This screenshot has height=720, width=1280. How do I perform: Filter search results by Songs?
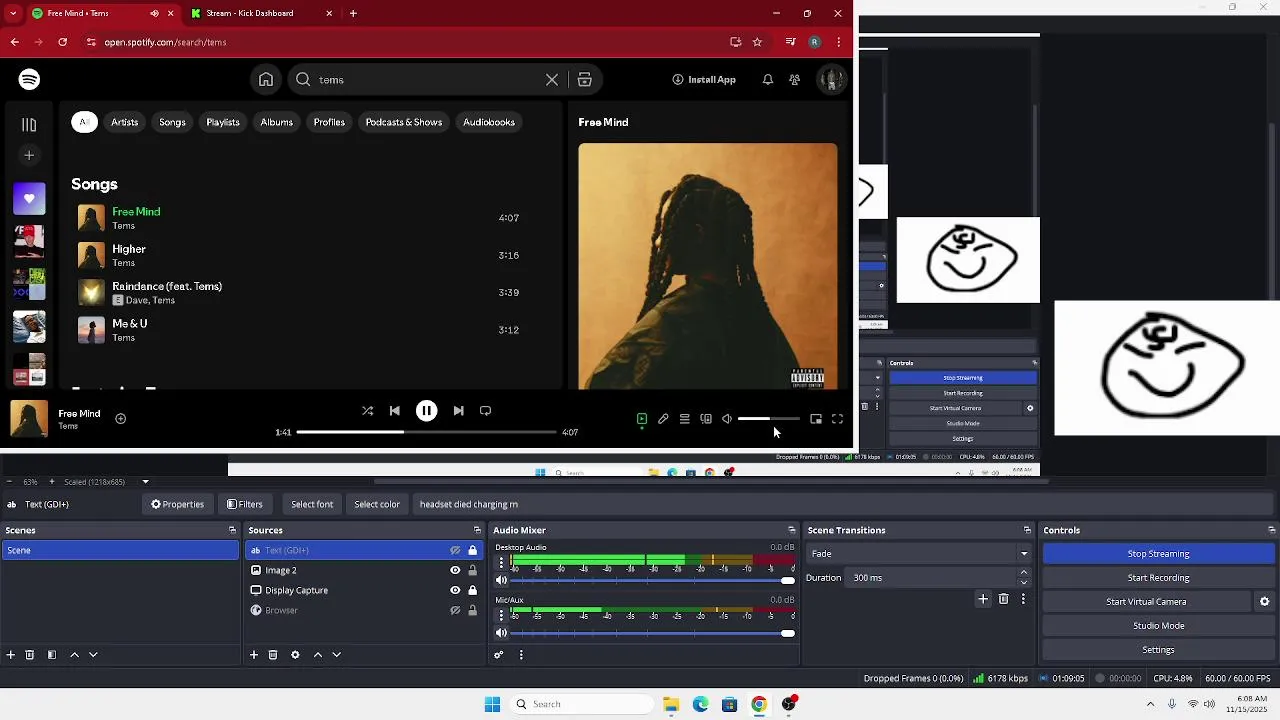pos(172,122)
